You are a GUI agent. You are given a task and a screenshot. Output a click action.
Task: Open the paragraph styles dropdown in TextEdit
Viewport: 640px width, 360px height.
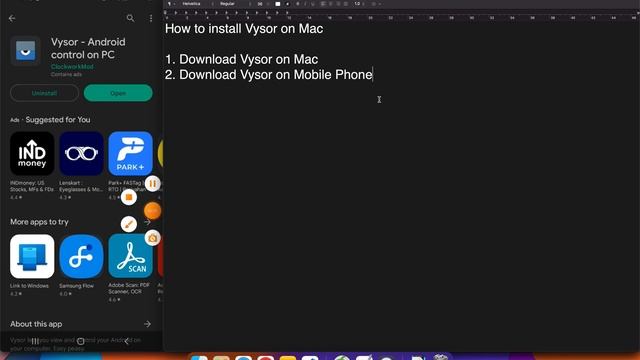[x=171, y=4]
